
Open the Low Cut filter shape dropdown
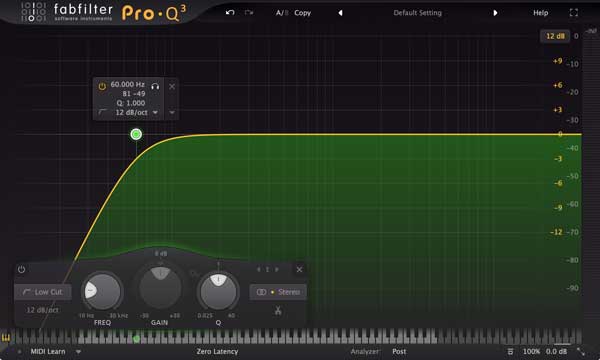43,292
